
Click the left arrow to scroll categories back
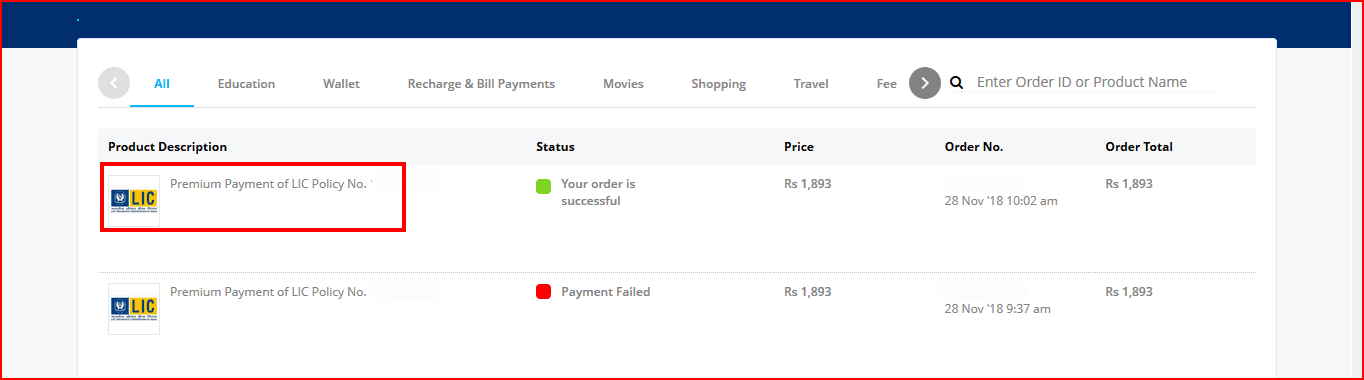[x=114, y=83]
